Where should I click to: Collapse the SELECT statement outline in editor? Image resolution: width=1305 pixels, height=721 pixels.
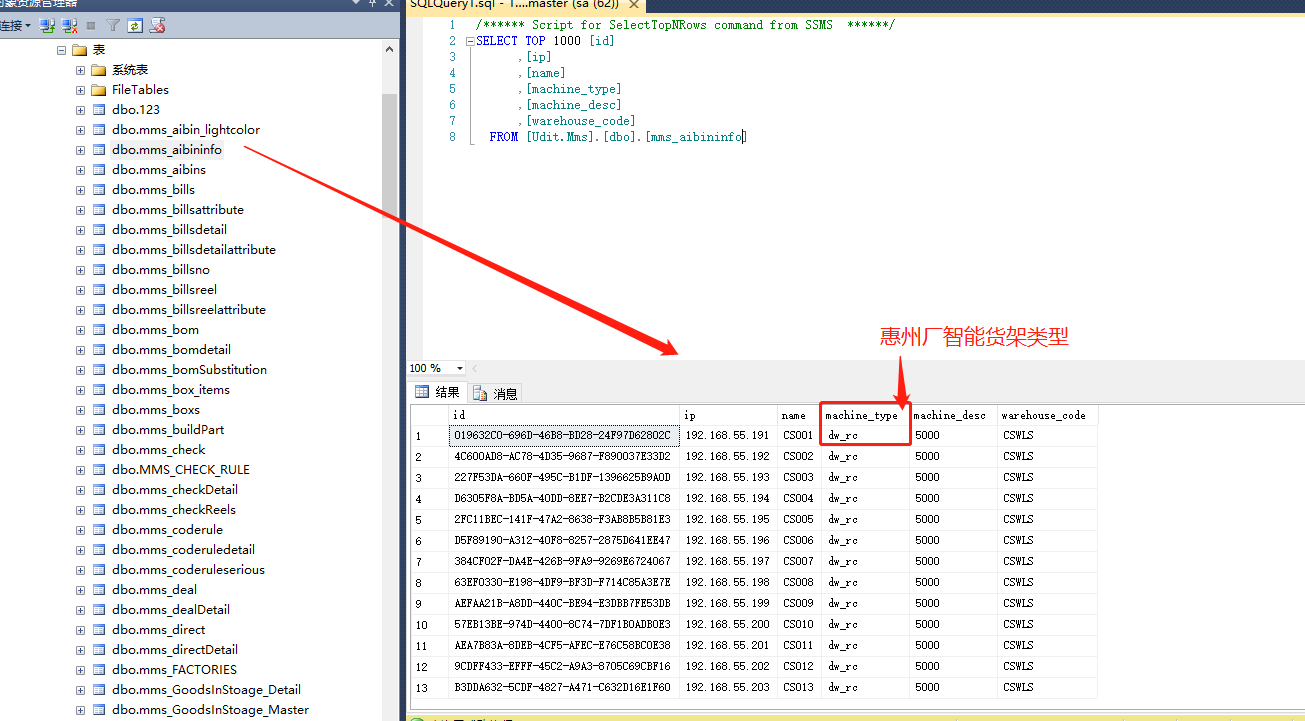coord(470,41)
